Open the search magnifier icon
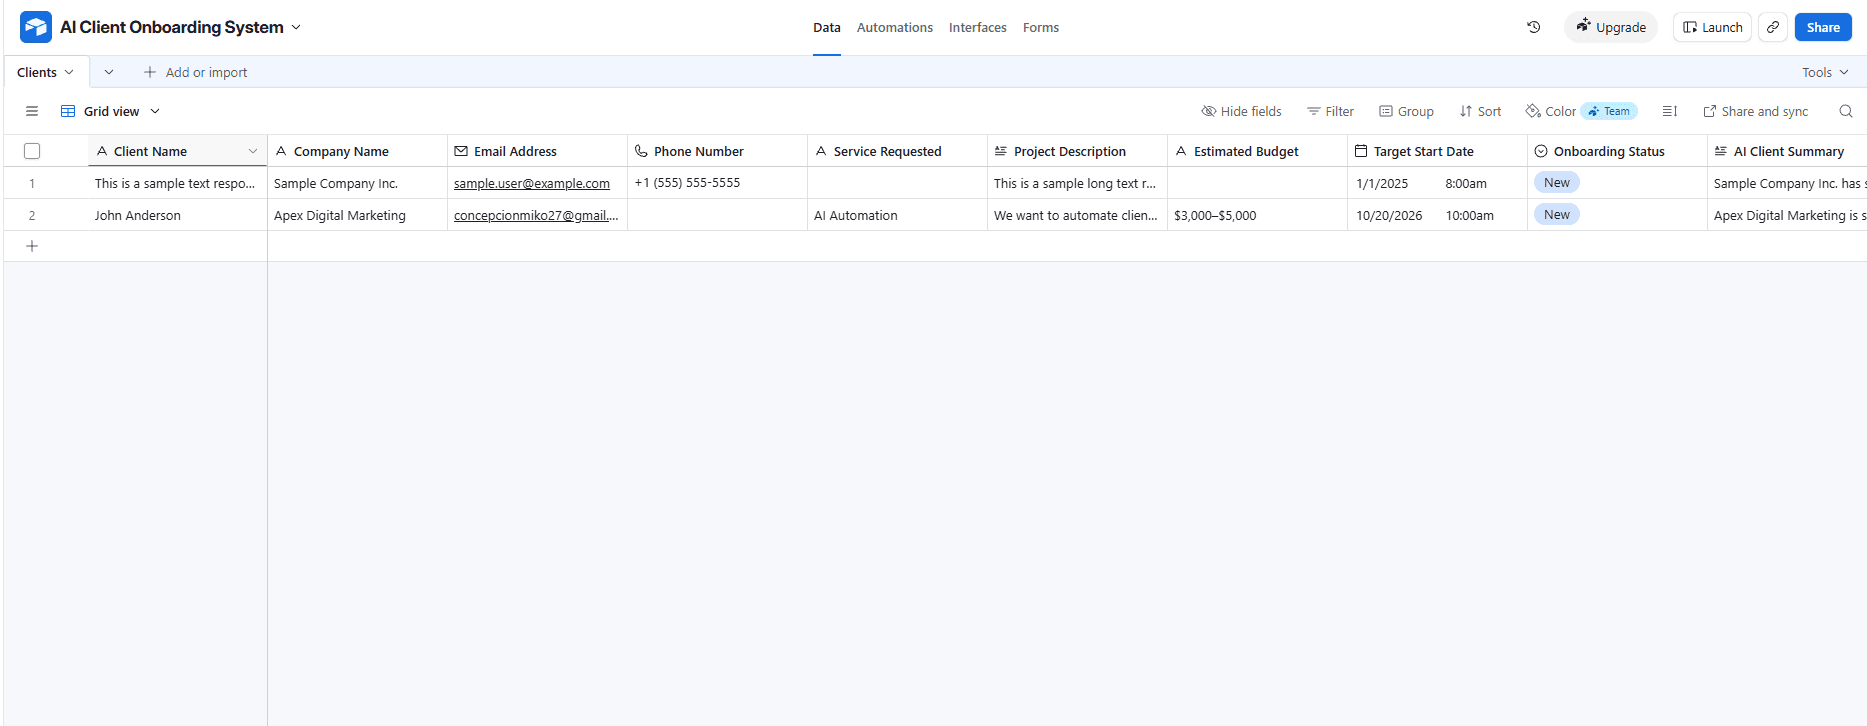 [1846, 111]
